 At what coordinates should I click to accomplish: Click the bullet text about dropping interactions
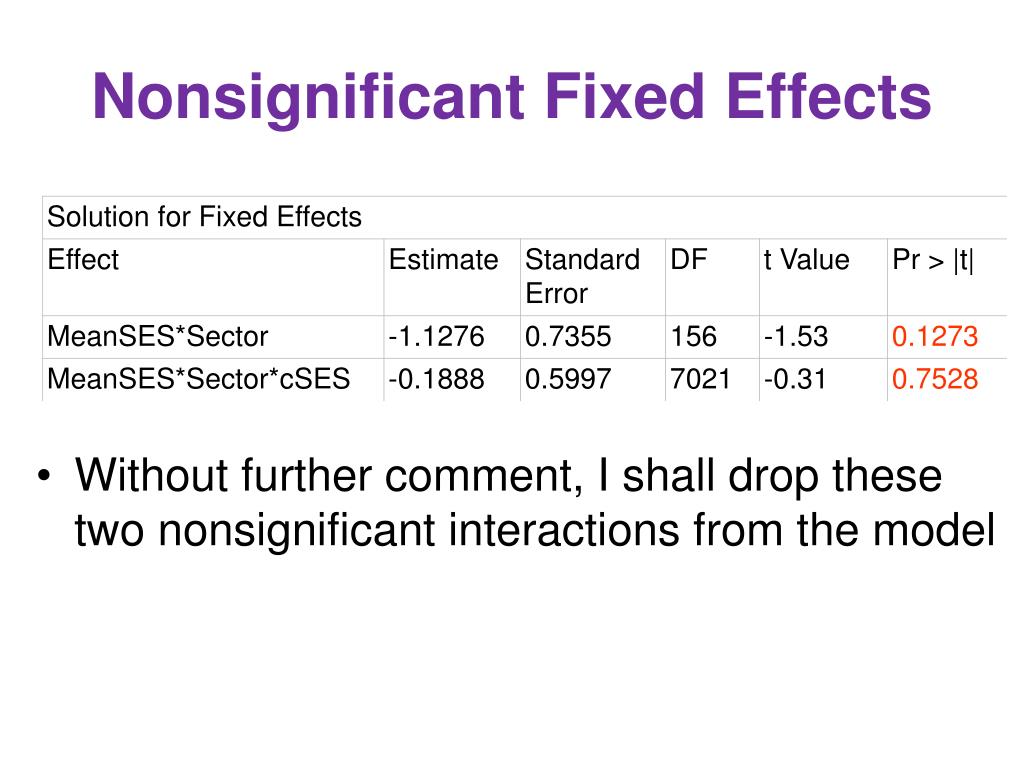point(534,502)
